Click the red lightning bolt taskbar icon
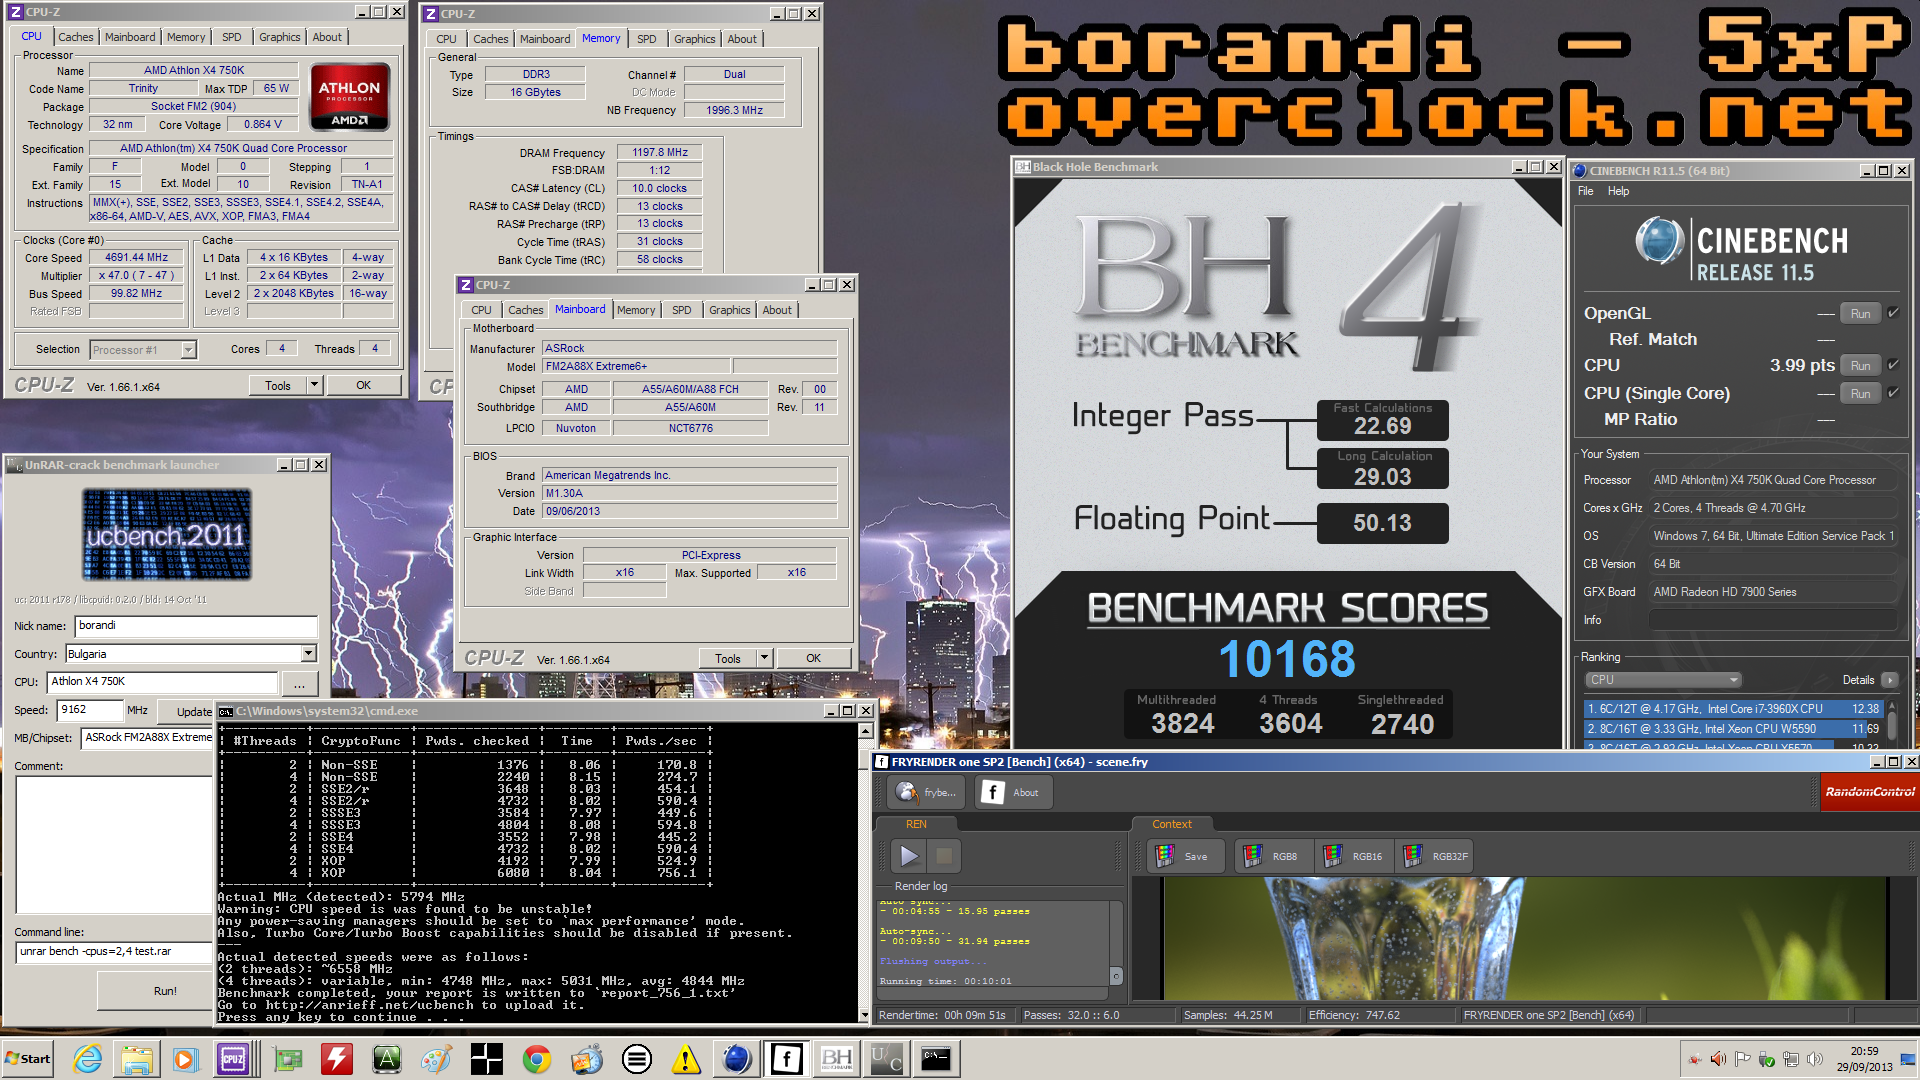 (337, 1058)
